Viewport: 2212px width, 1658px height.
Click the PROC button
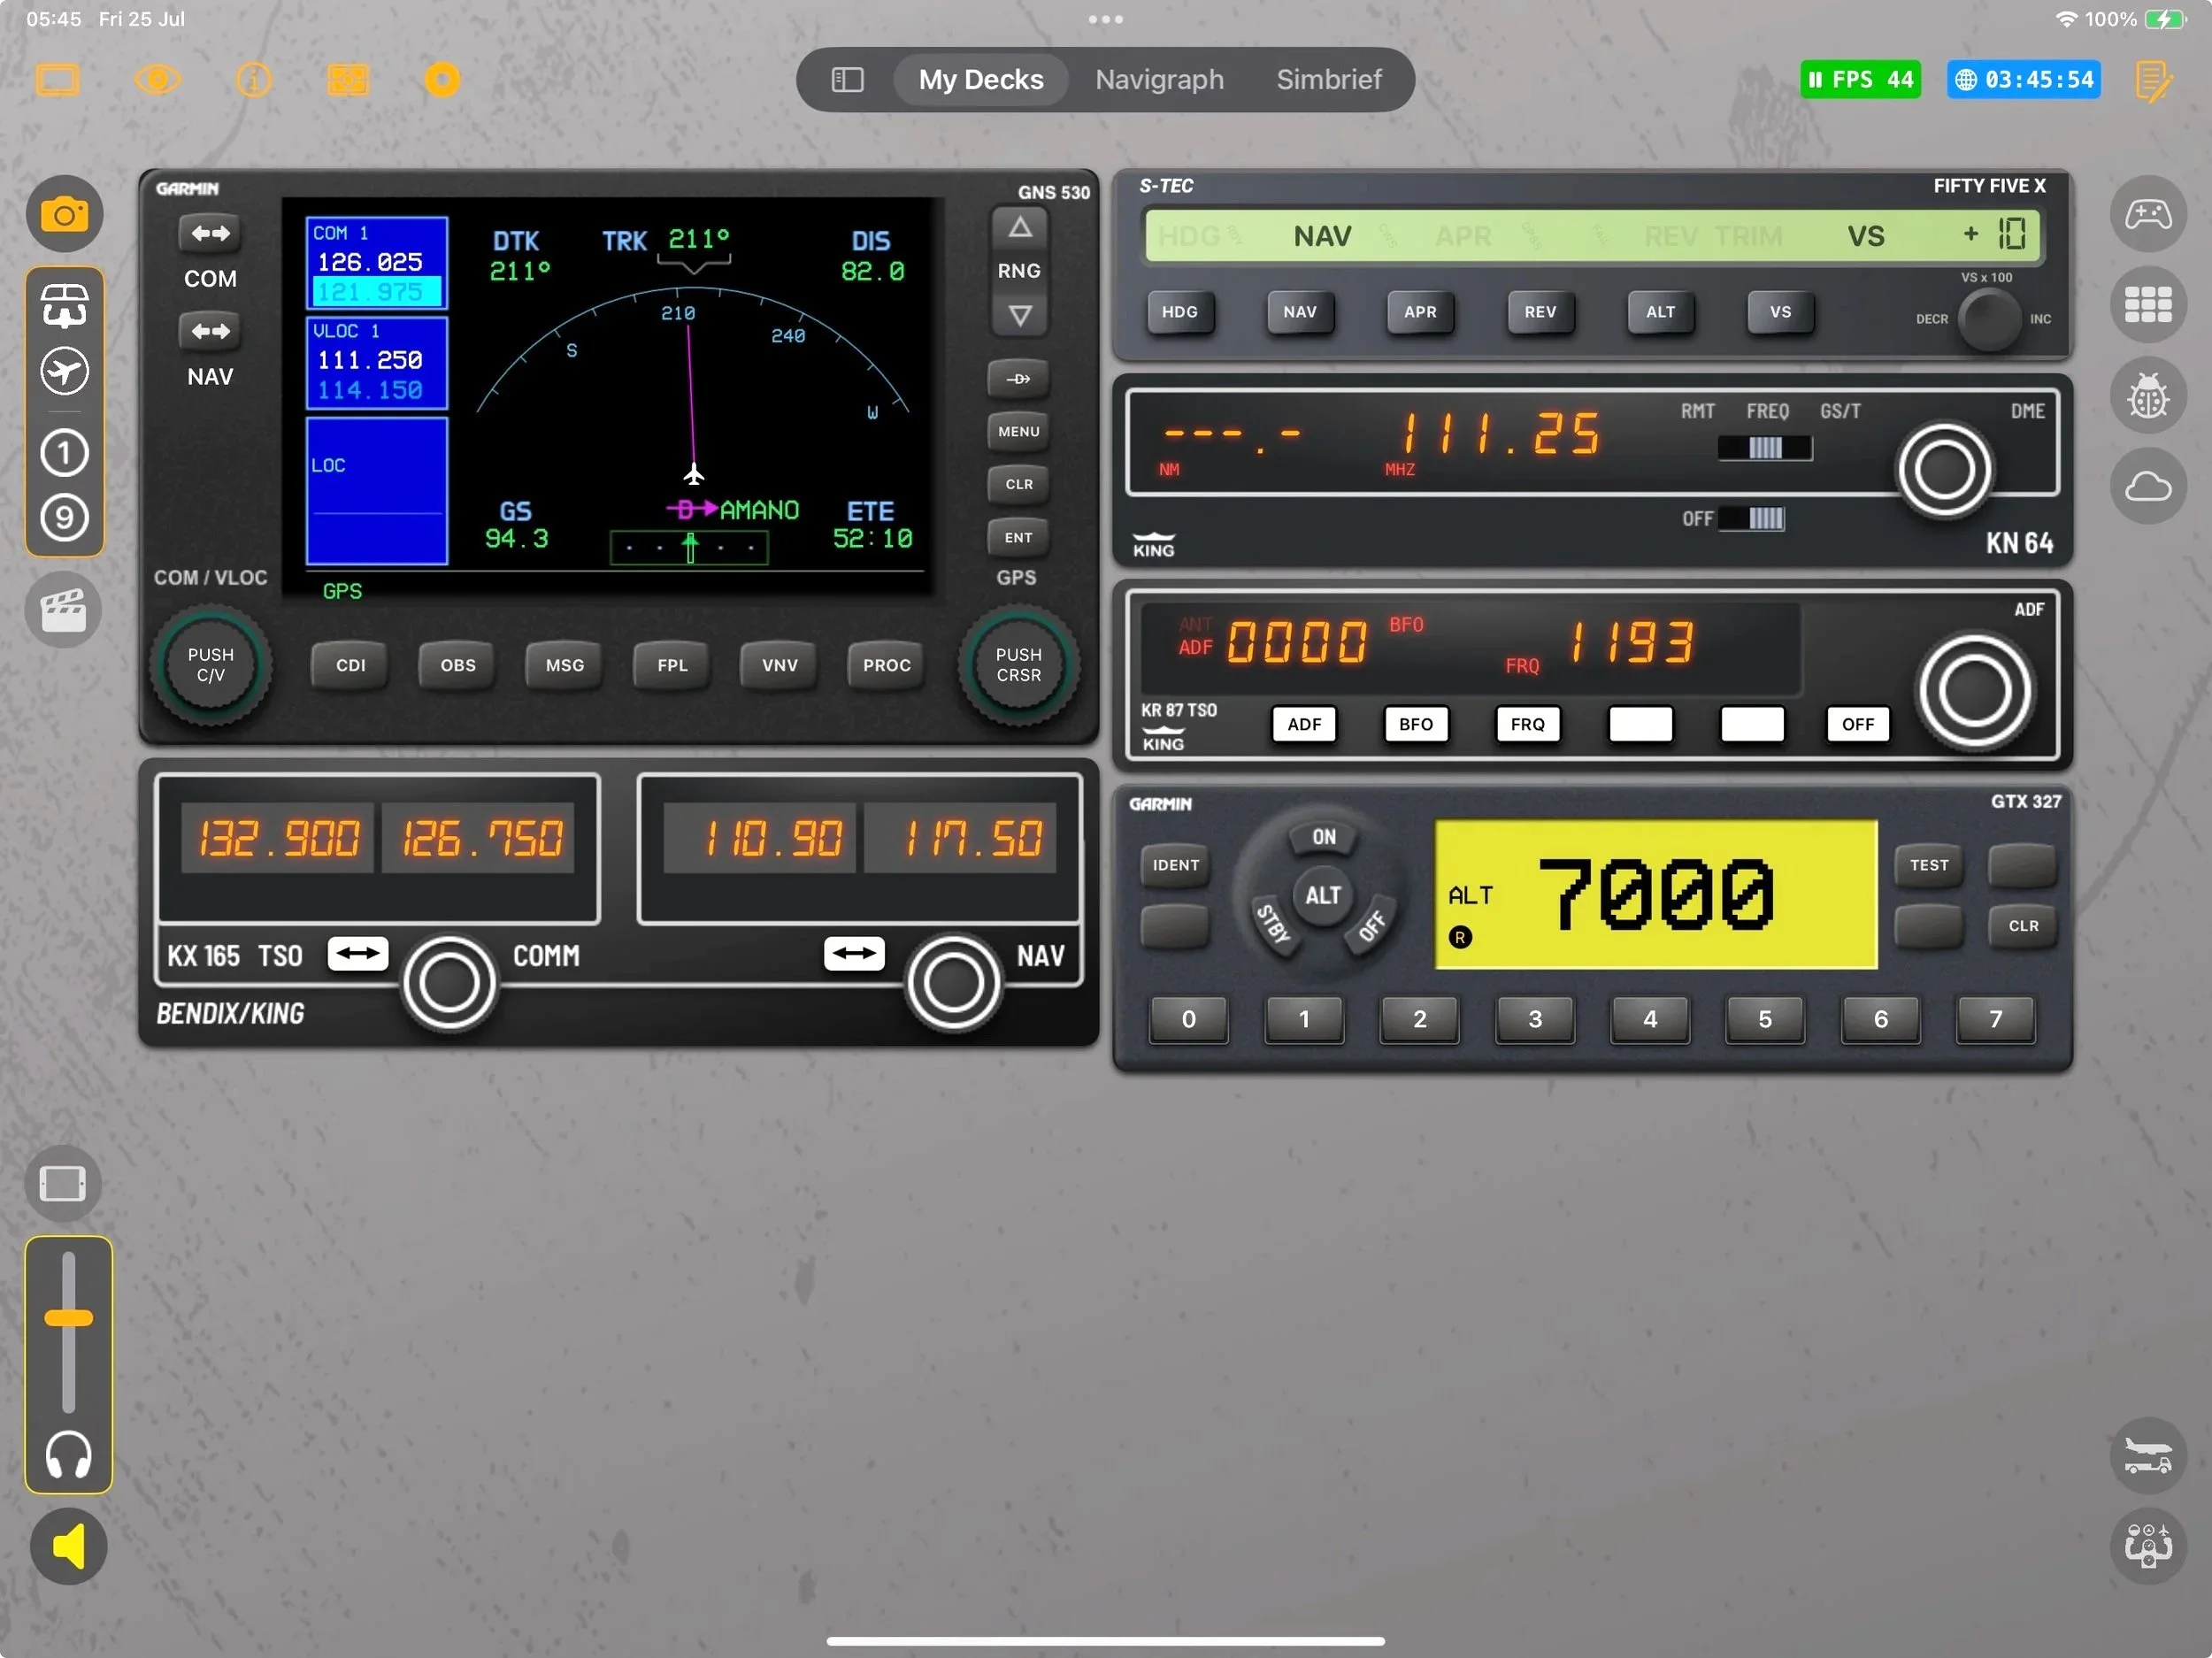(x=886, y=666)
